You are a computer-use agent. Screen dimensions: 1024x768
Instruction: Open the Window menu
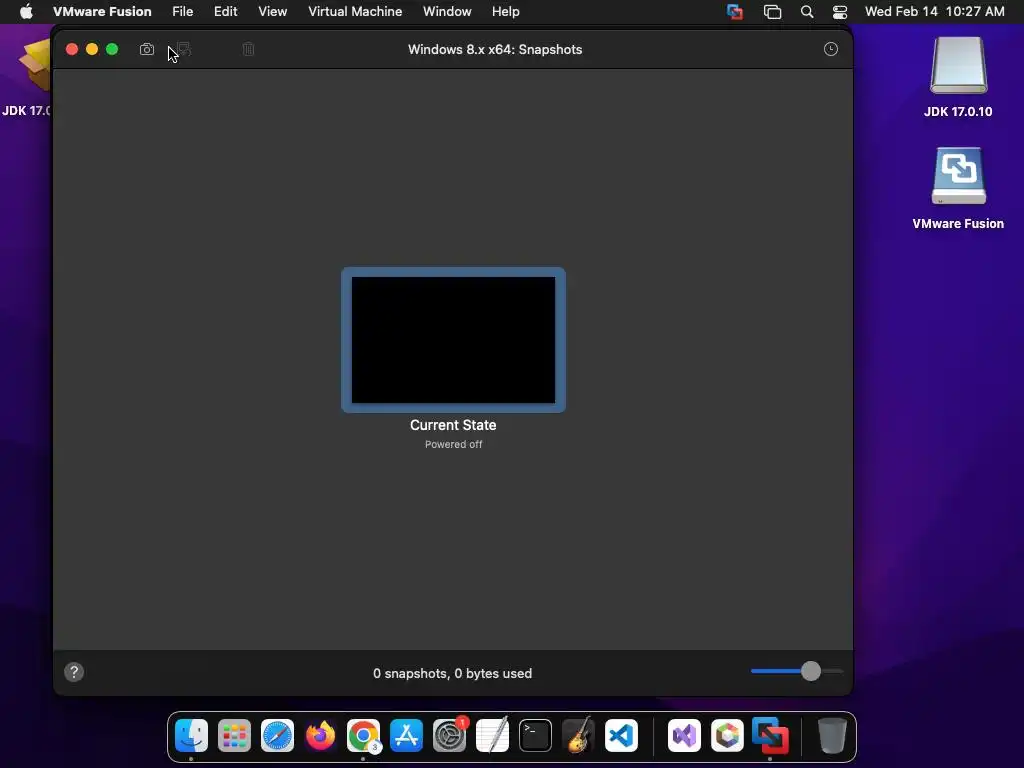pos(447,12)
